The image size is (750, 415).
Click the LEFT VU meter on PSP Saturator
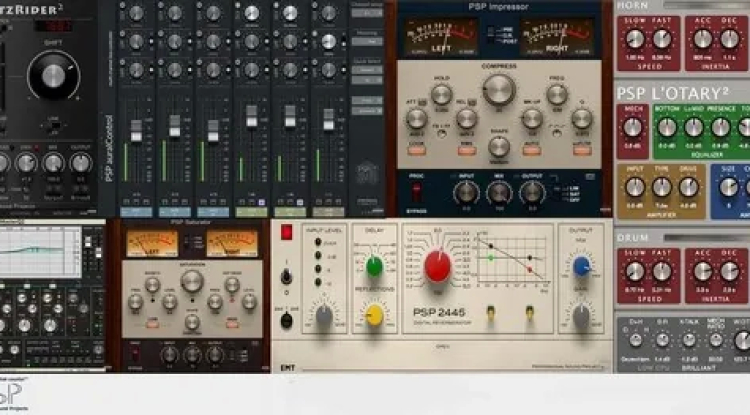[152, 243]
